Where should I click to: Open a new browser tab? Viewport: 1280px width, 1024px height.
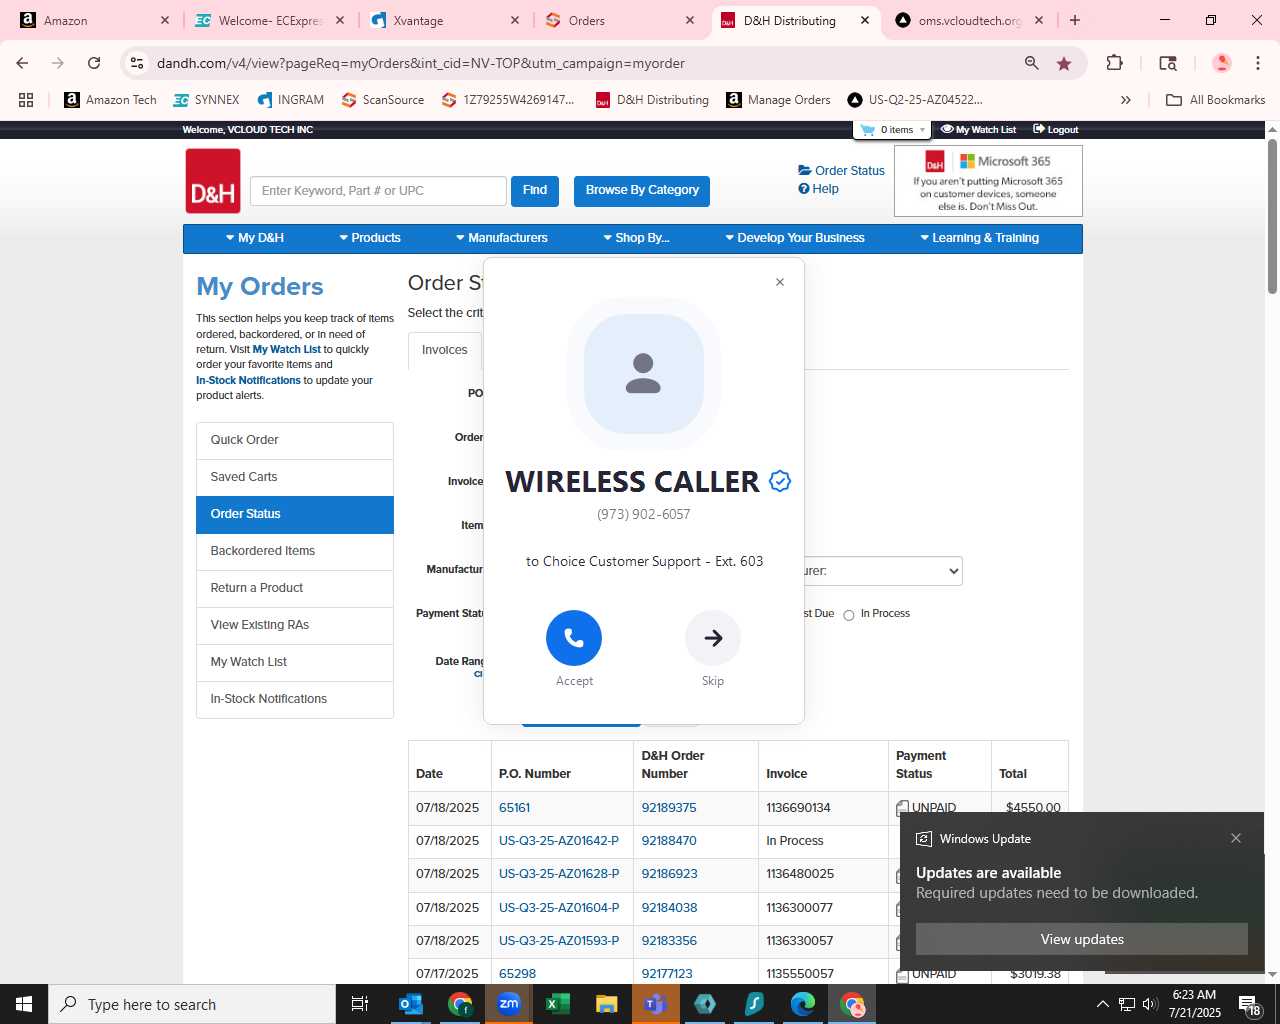[x=1075, y=20]
